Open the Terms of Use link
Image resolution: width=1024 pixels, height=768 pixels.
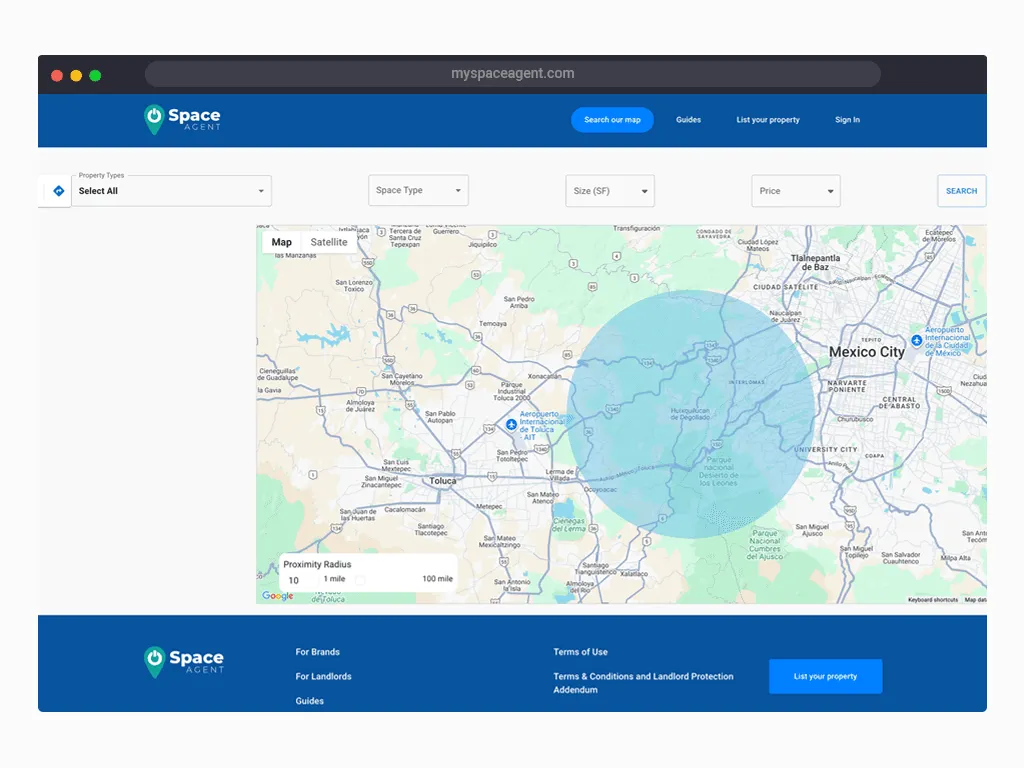point(580,651)
